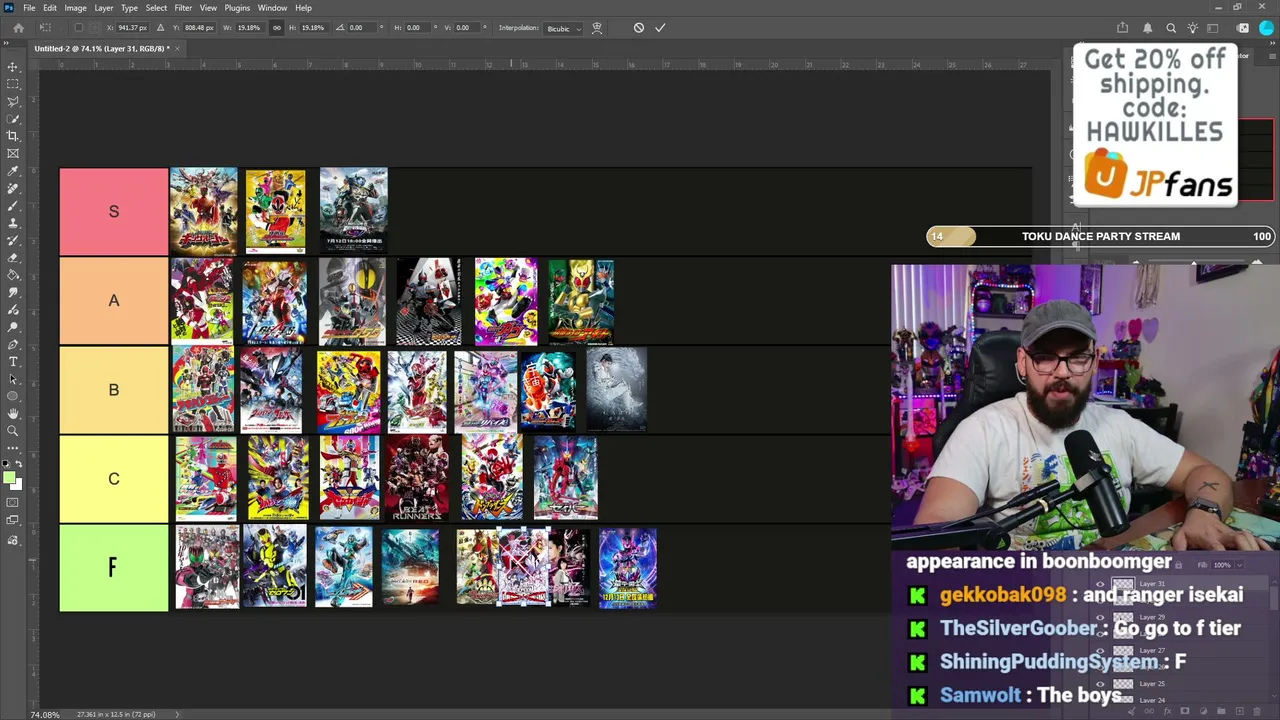The height and width of the screenshot is (720, 1280).
Task: Select the Spot Healing Brush tool
Action: pyautogui.click(x=13, y=188)
